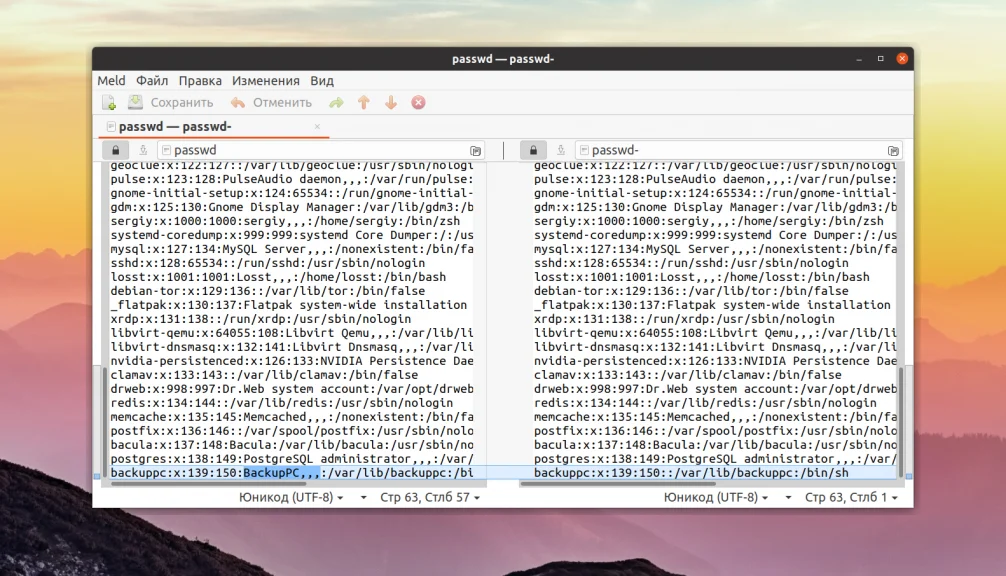Click small arrow before Стр 63, Стлб 57
1006x576 pixels.
(364, 498)
